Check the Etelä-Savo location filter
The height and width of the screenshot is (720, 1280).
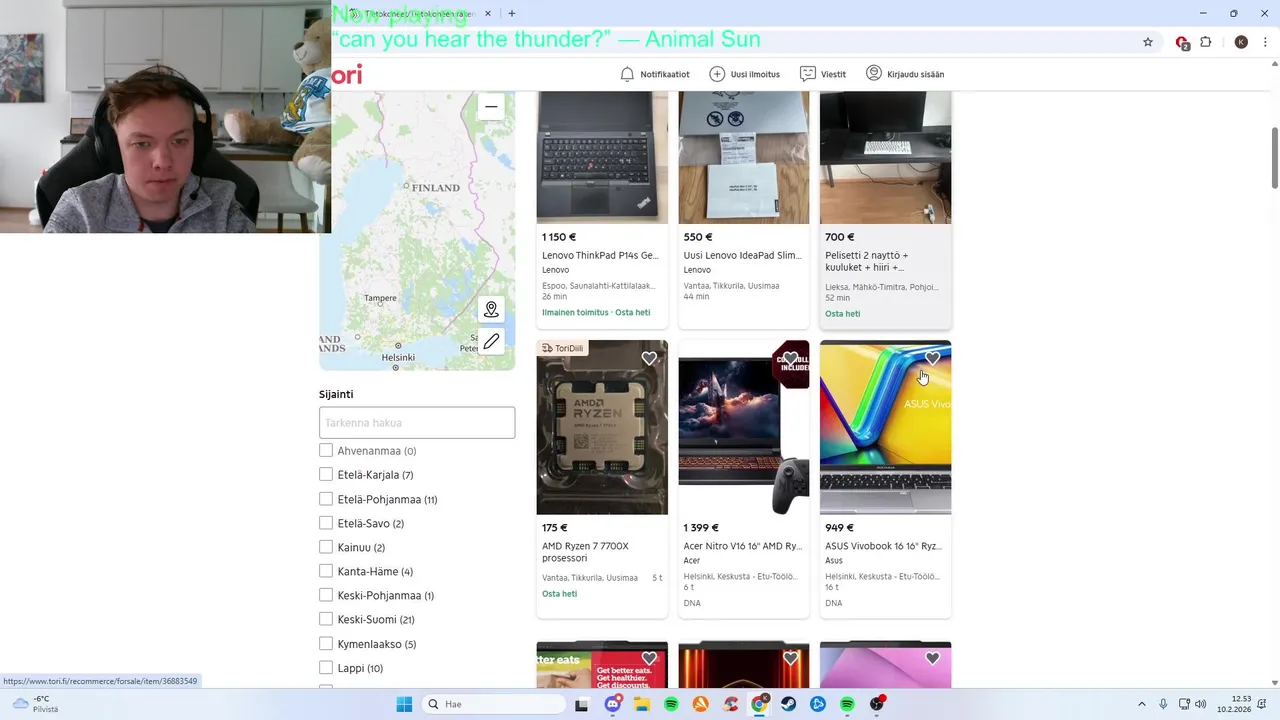click(x=326, y=523)
